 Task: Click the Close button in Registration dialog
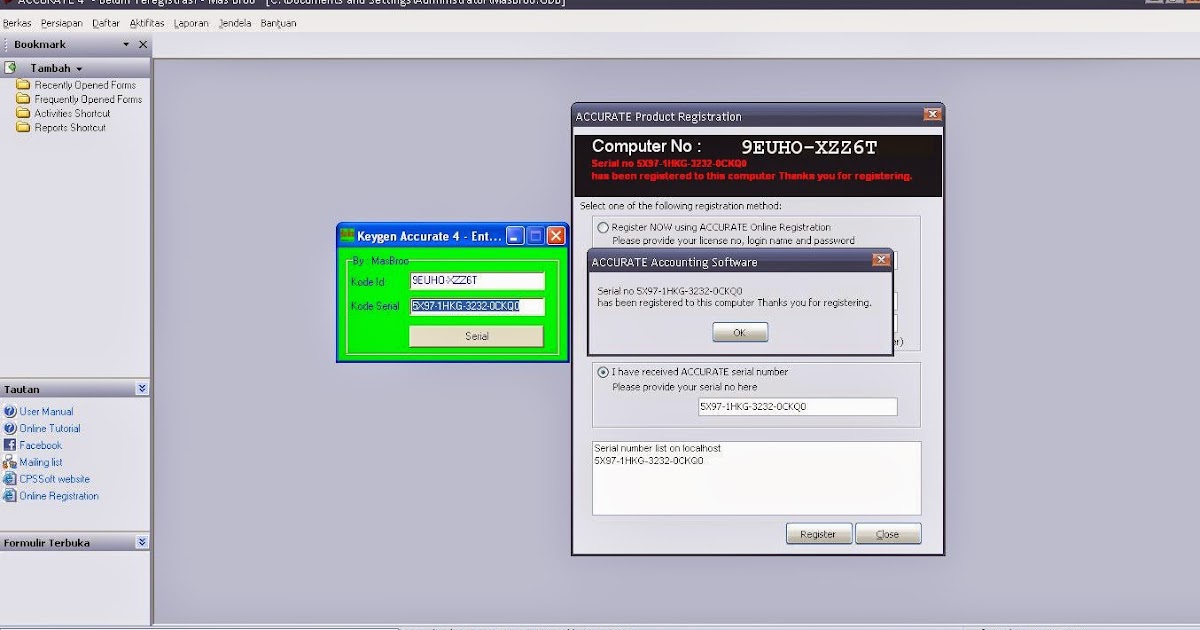(x=888, y=534)
